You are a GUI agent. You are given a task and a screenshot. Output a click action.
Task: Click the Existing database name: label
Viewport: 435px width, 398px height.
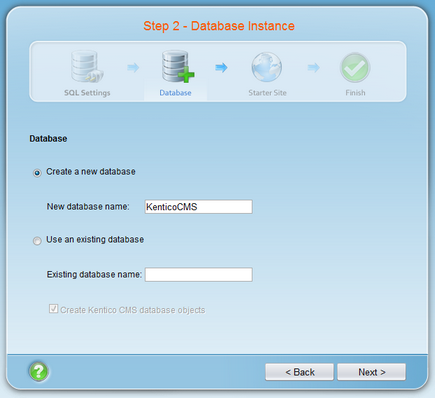pos(94,275)
